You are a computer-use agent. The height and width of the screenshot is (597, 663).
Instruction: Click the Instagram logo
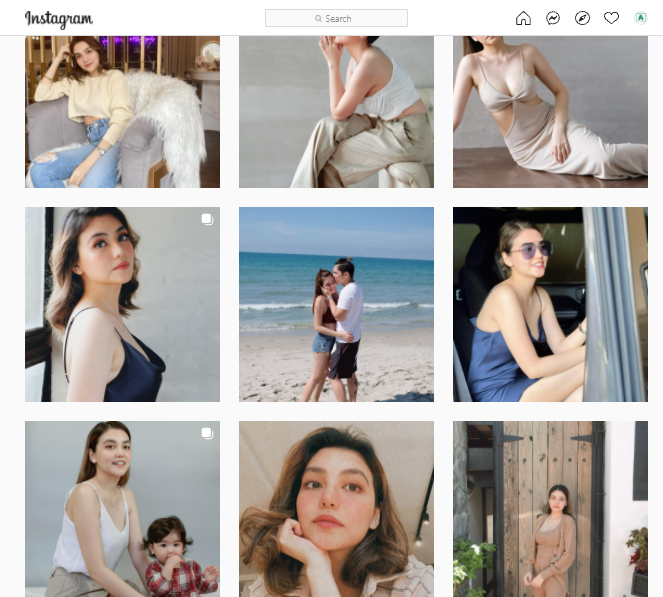tap(59, 19)
